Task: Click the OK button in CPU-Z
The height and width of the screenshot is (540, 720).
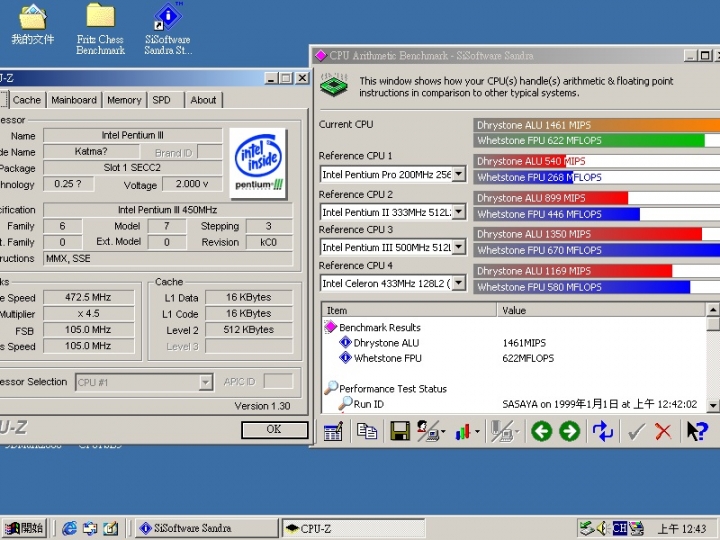Action: 274,429
